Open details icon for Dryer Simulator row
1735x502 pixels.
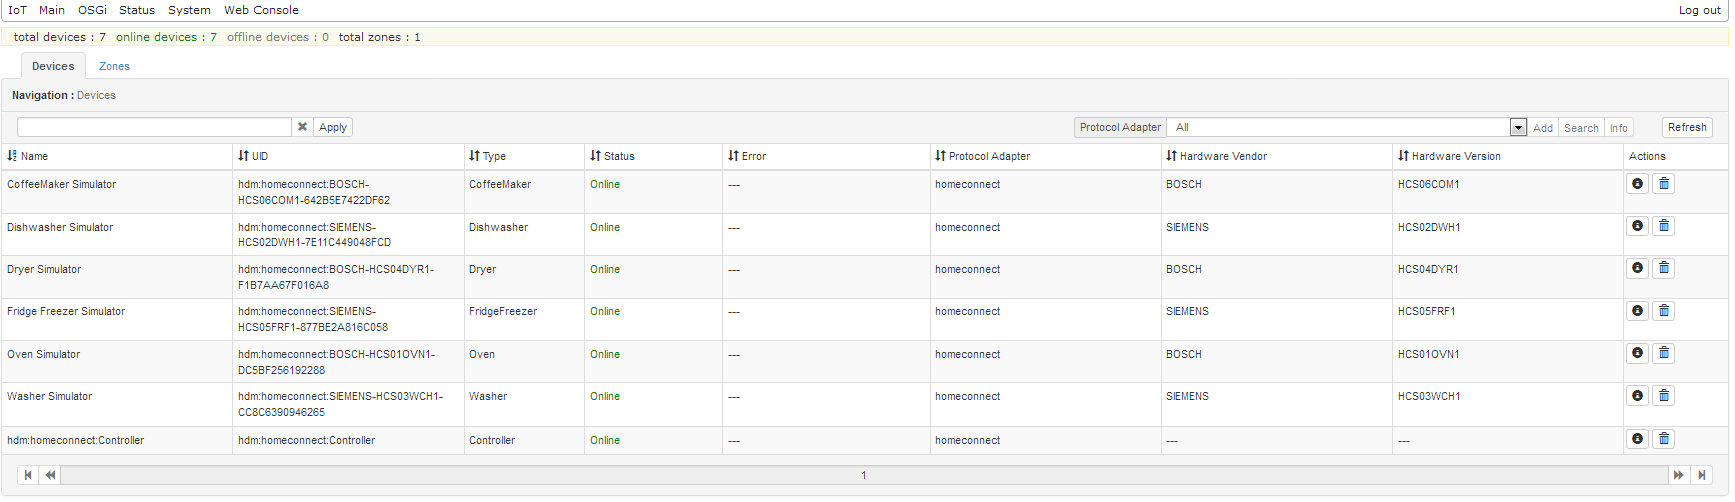pyautogui.click(x=1637, y=268)
